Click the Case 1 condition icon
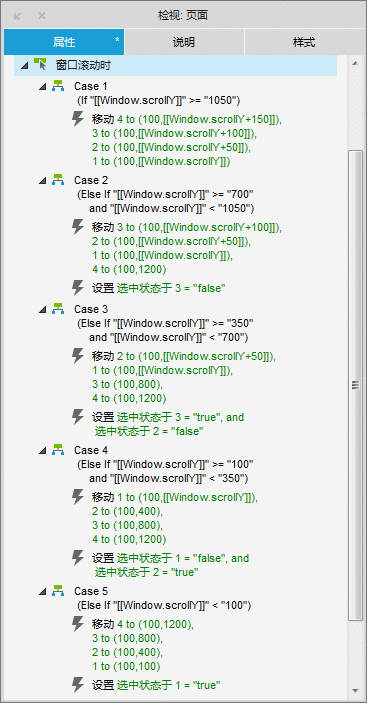The image size is (367, 703). (58, 85)
